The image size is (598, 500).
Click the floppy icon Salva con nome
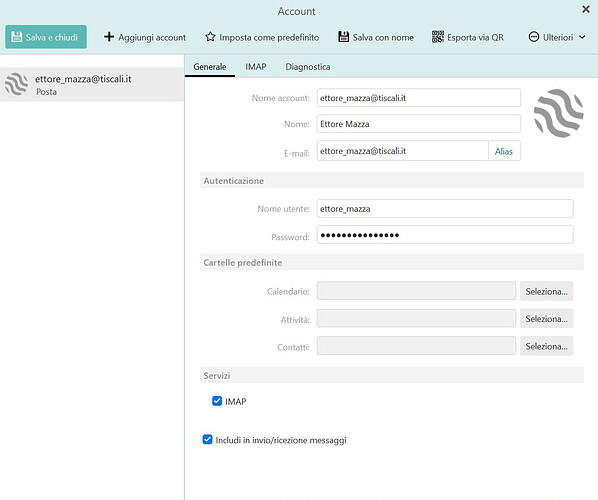[343, 37]
